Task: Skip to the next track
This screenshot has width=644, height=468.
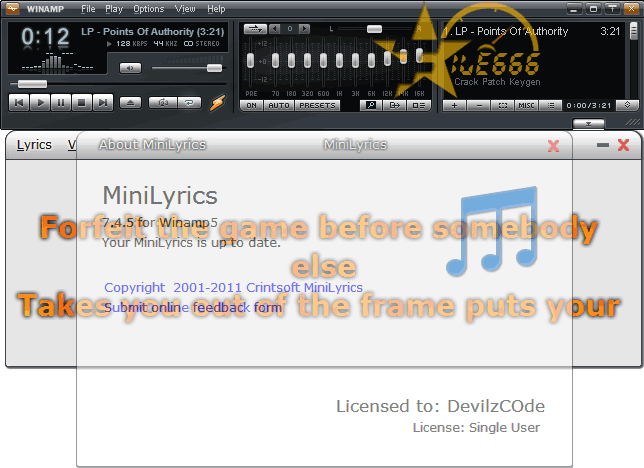Action: coord(103,103)
